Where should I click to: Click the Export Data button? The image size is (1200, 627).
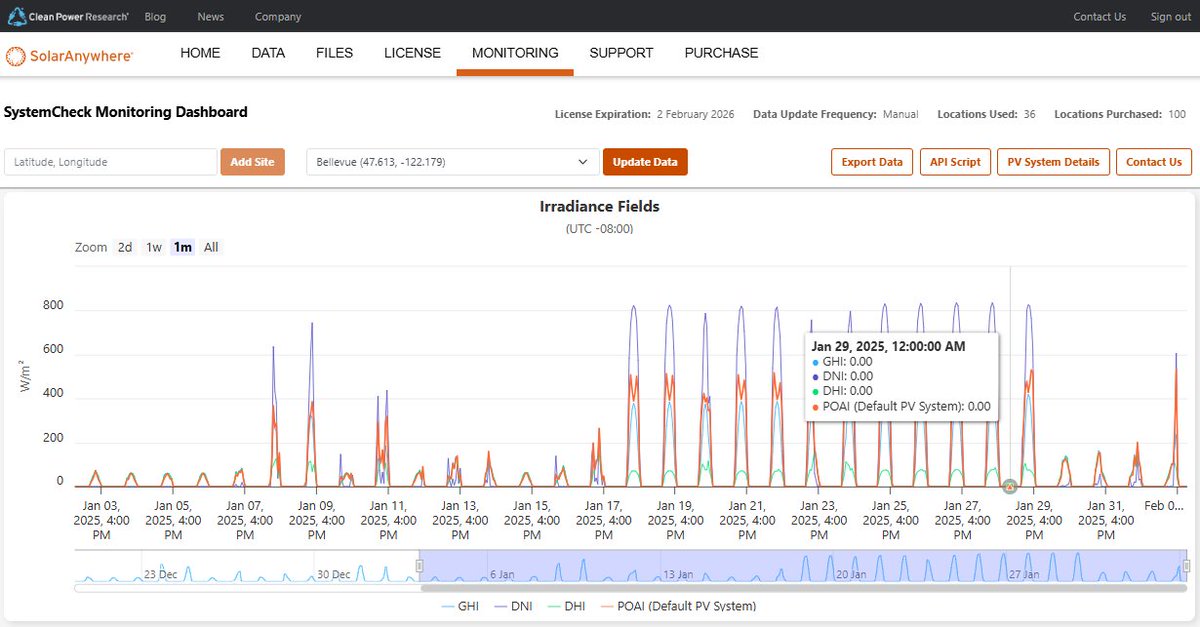[x=872, y=162]
